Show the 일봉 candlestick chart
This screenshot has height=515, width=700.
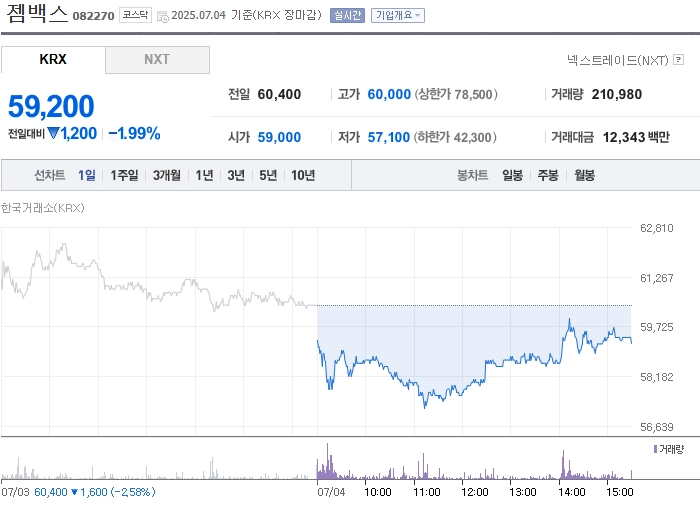click(512, 175)
